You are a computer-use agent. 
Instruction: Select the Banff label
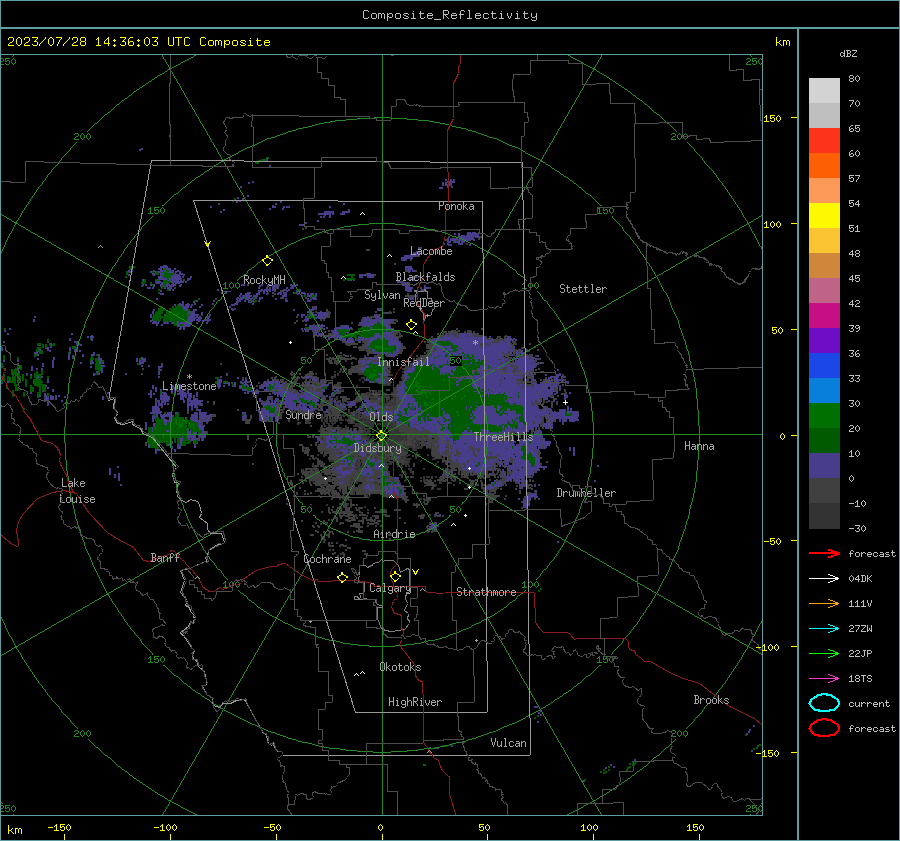tap(165, 557)
